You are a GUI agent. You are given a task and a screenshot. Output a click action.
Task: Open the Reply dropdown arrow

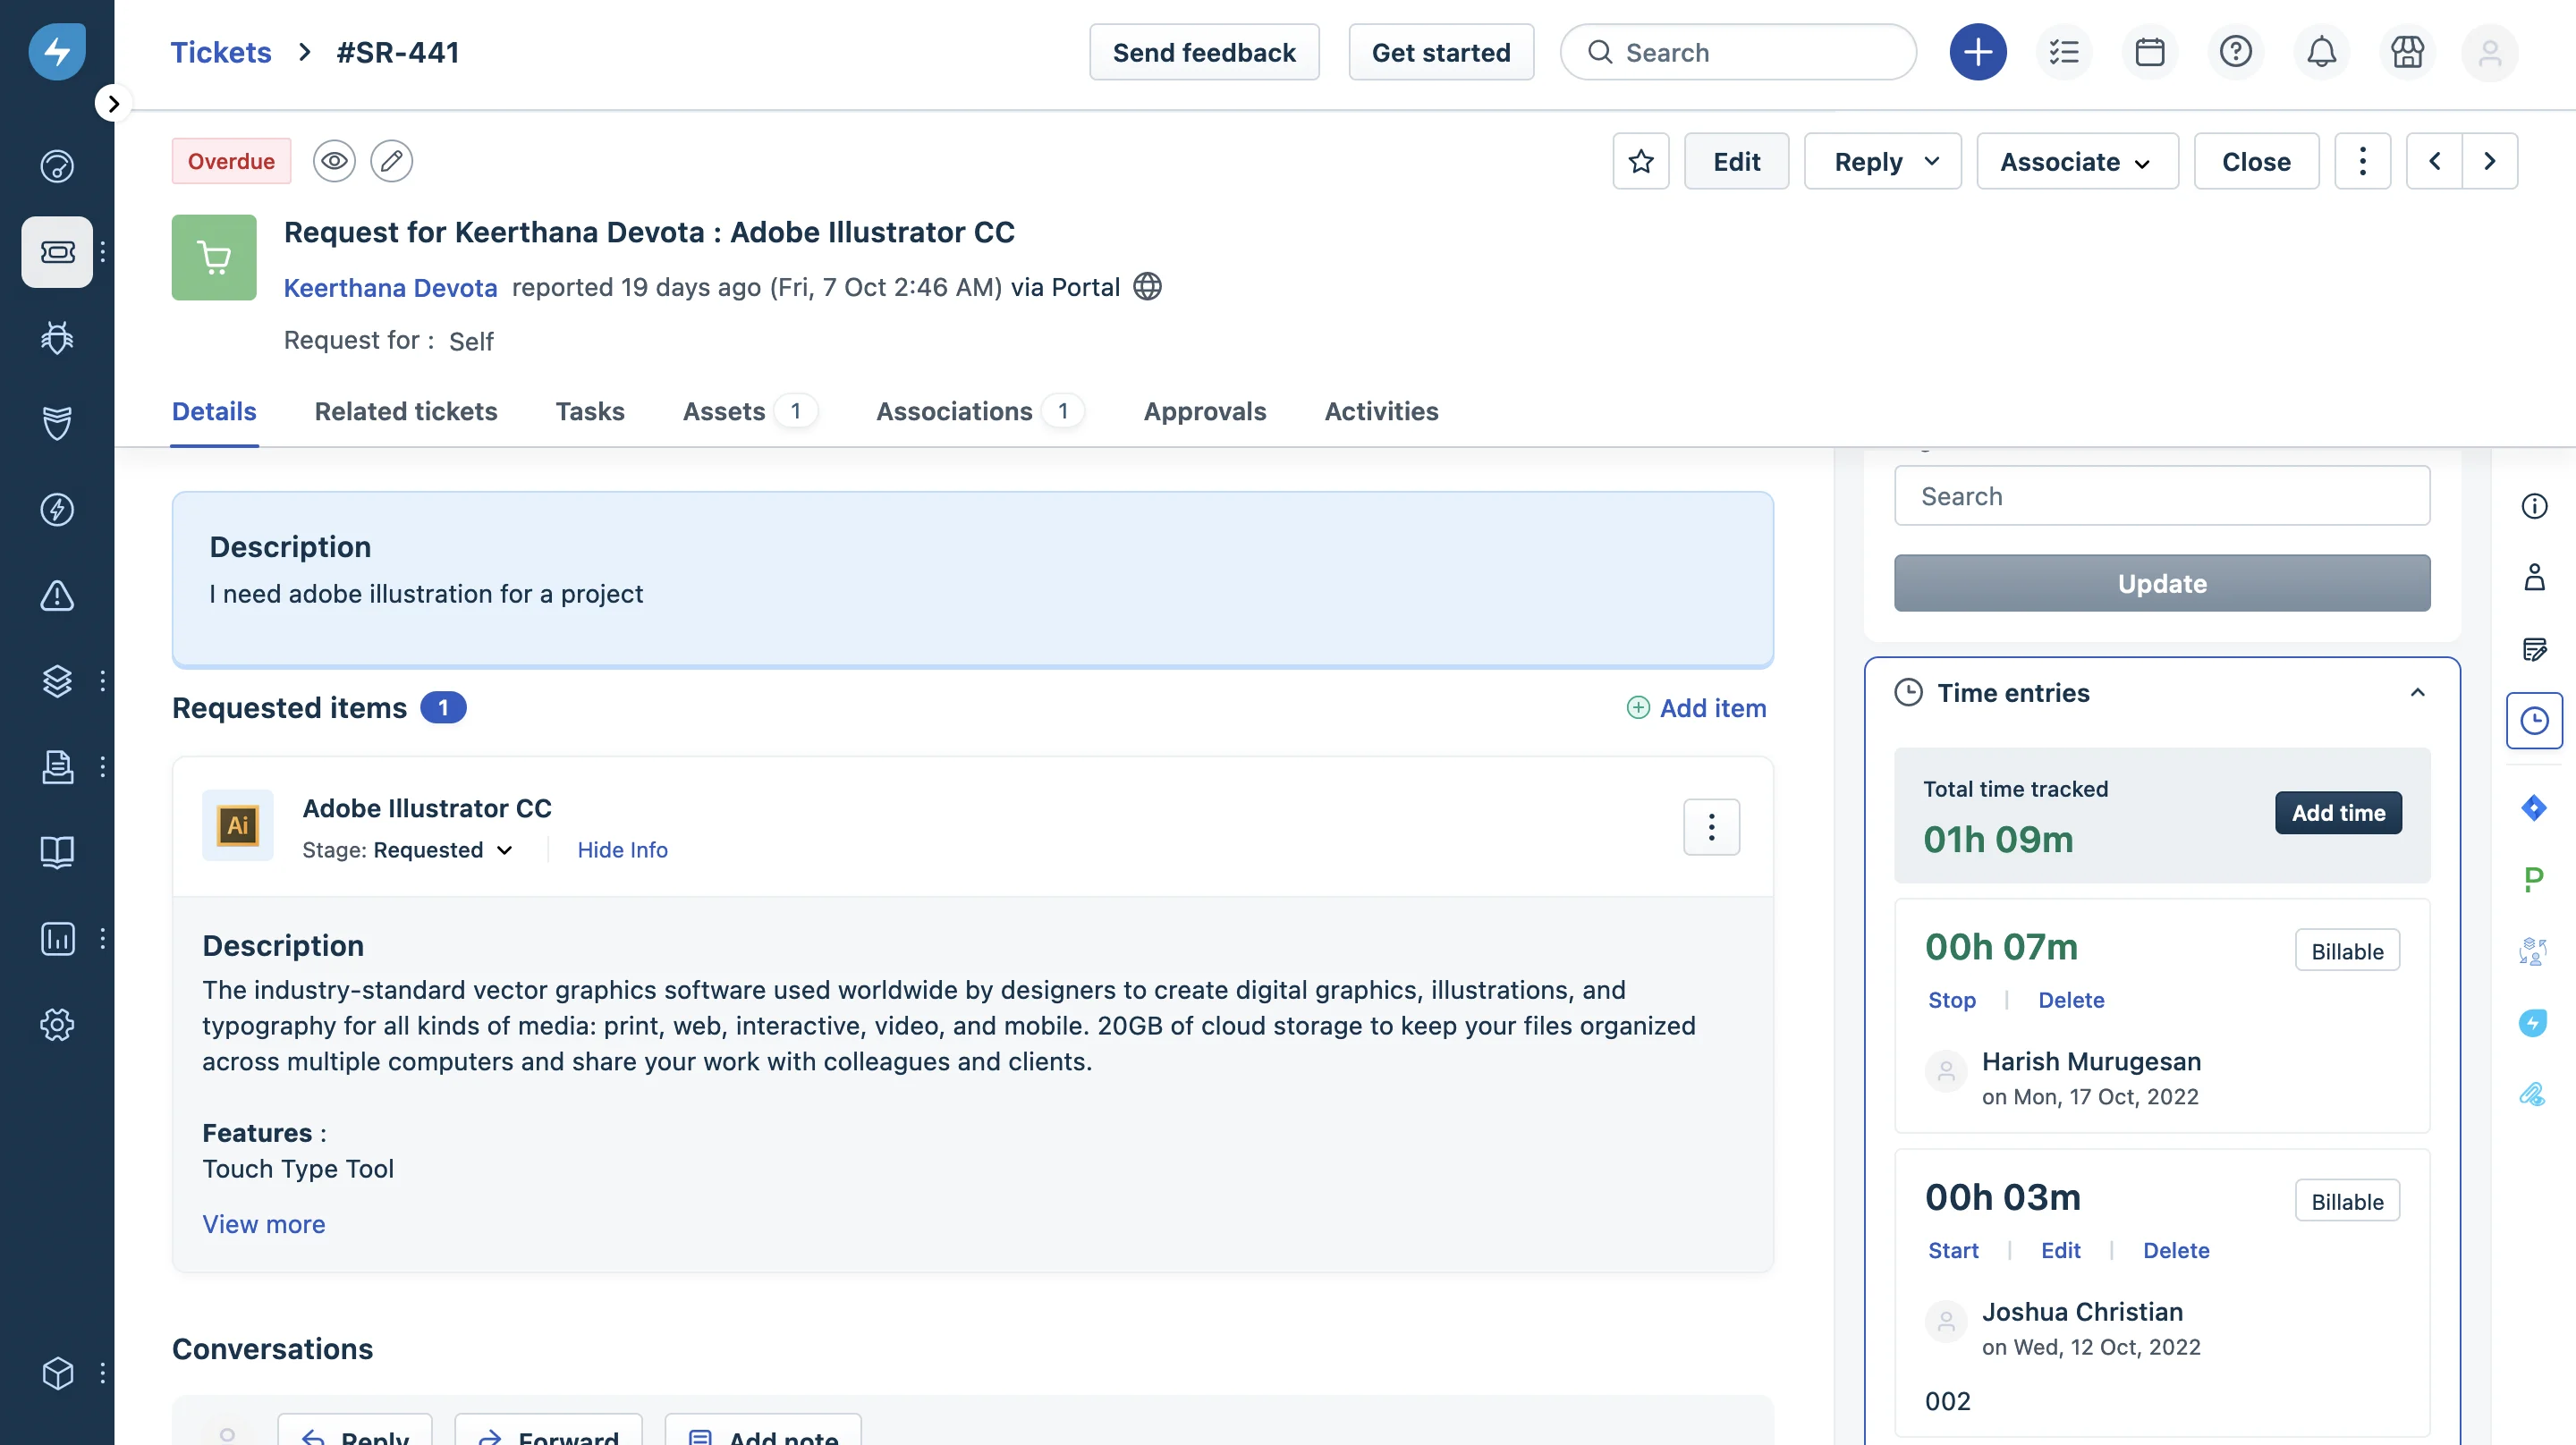tap(1932, 161)
